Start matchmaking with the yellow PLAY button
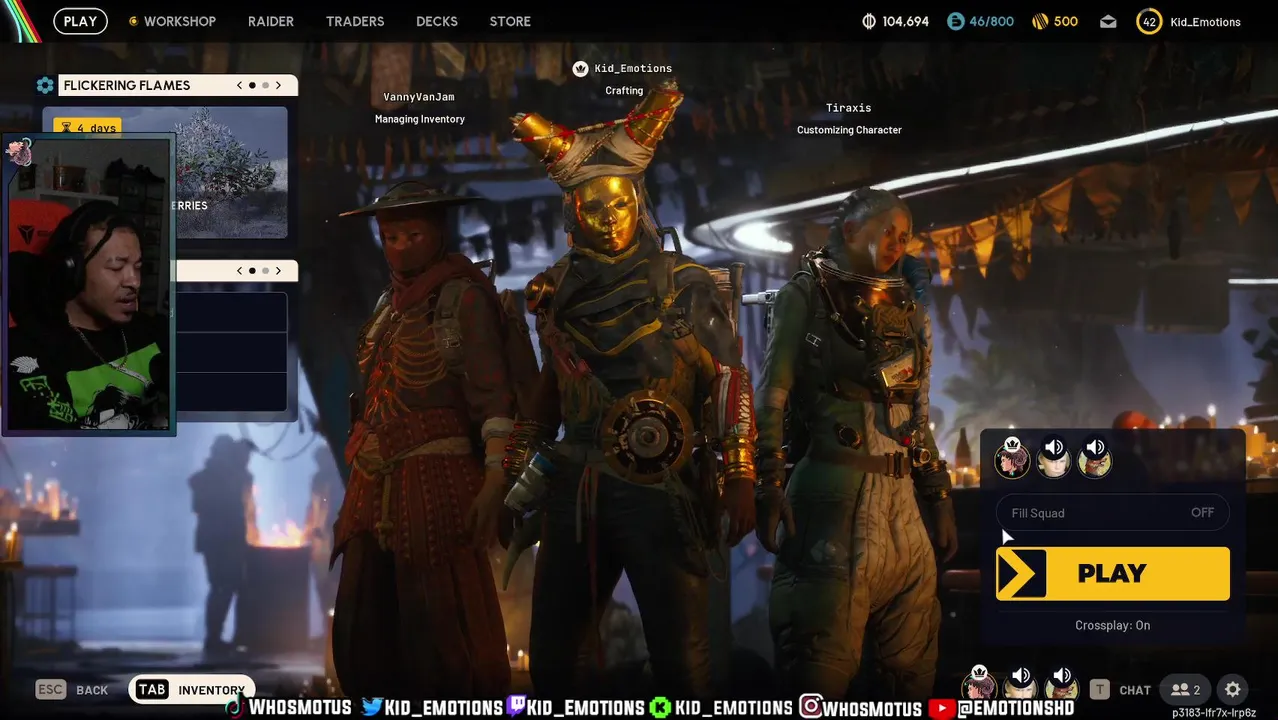The width and height of the screenshot is (1278, 720). pyautogui.click(x=1113, y=574)
